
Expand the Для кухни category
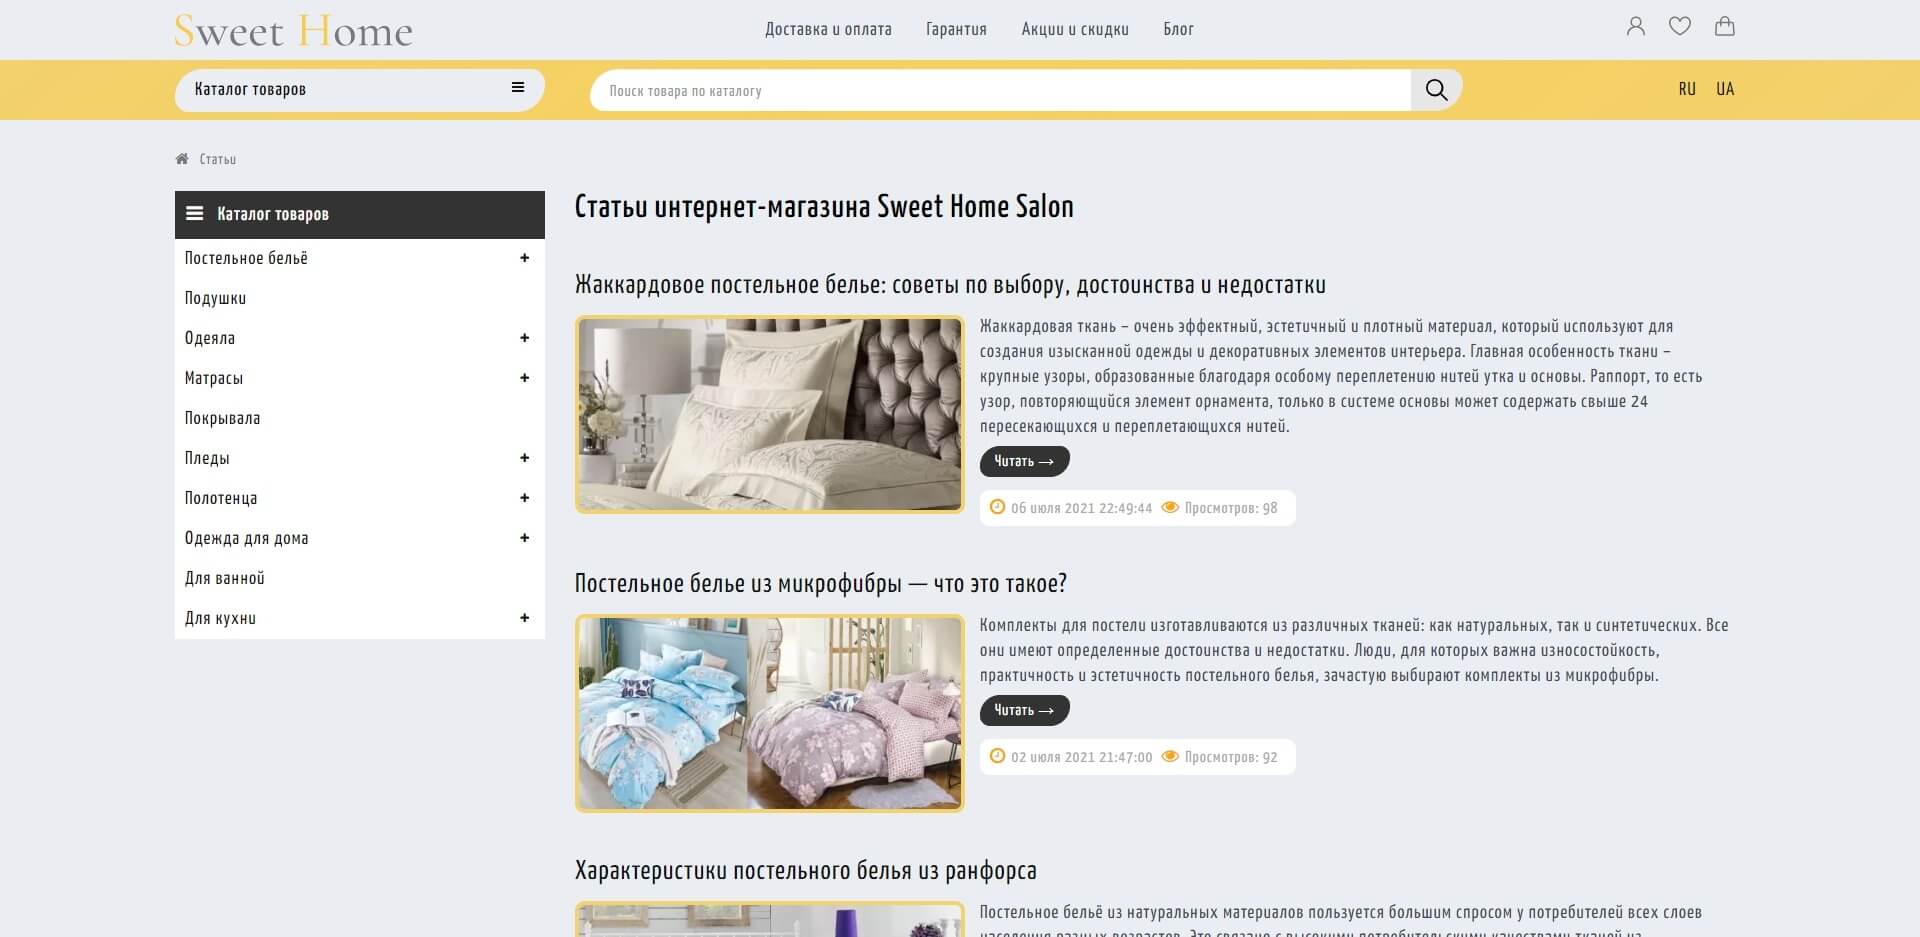[524, 618]
